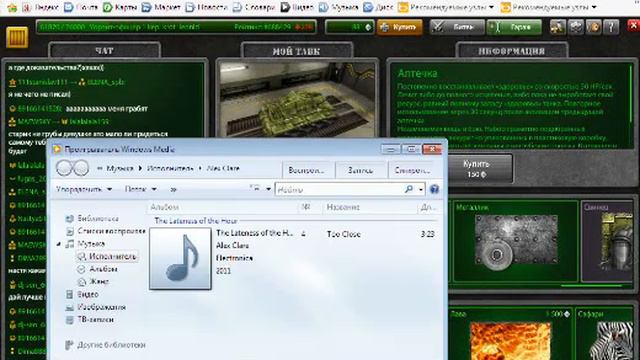This screenshot has height=360, width=640.
Task: Show hidden toolbar commands via » chevron
Action: (x=173, y=189)
